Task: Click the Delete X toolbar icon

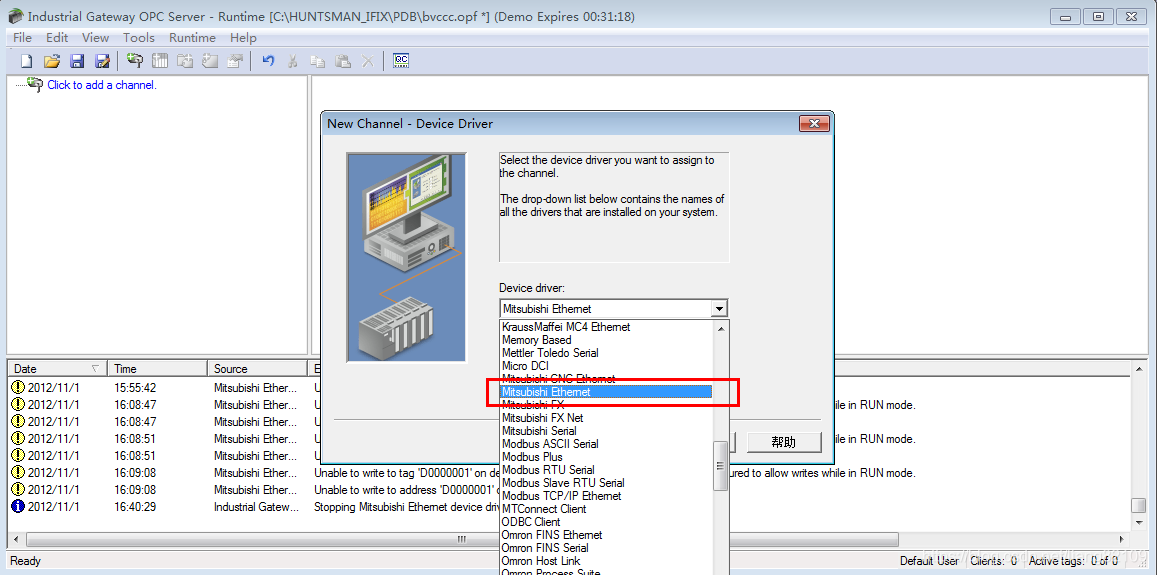Action: click(x=367, y=61)
